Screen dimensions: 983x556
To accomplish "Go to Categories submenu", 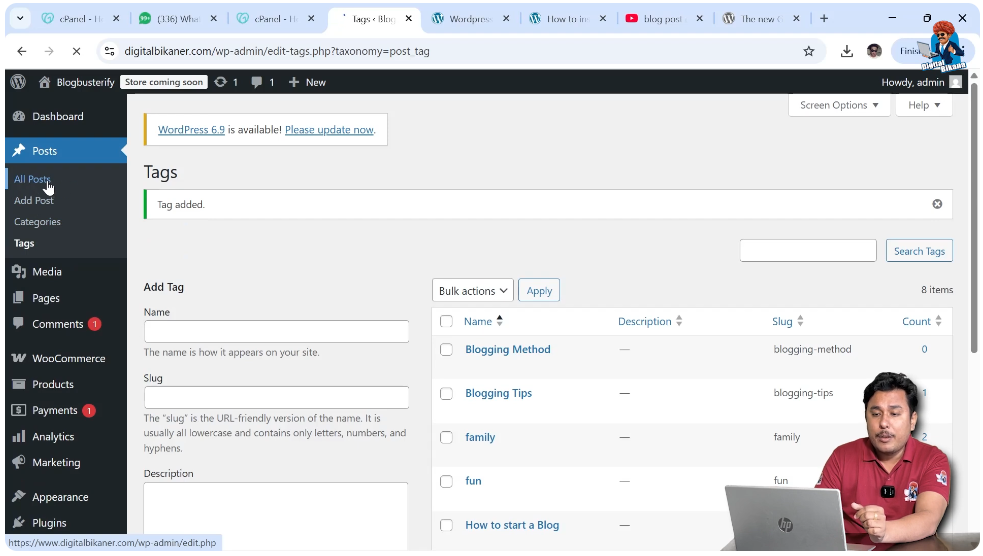I will [x=38, y=222].
